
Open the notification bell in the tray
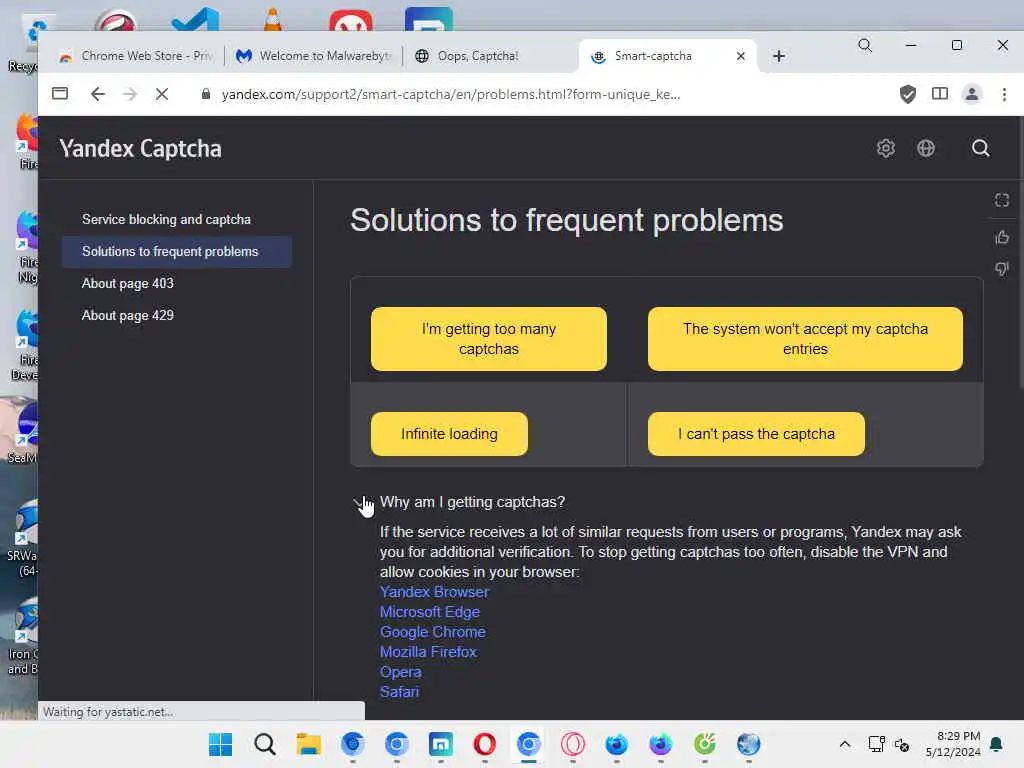996,744
